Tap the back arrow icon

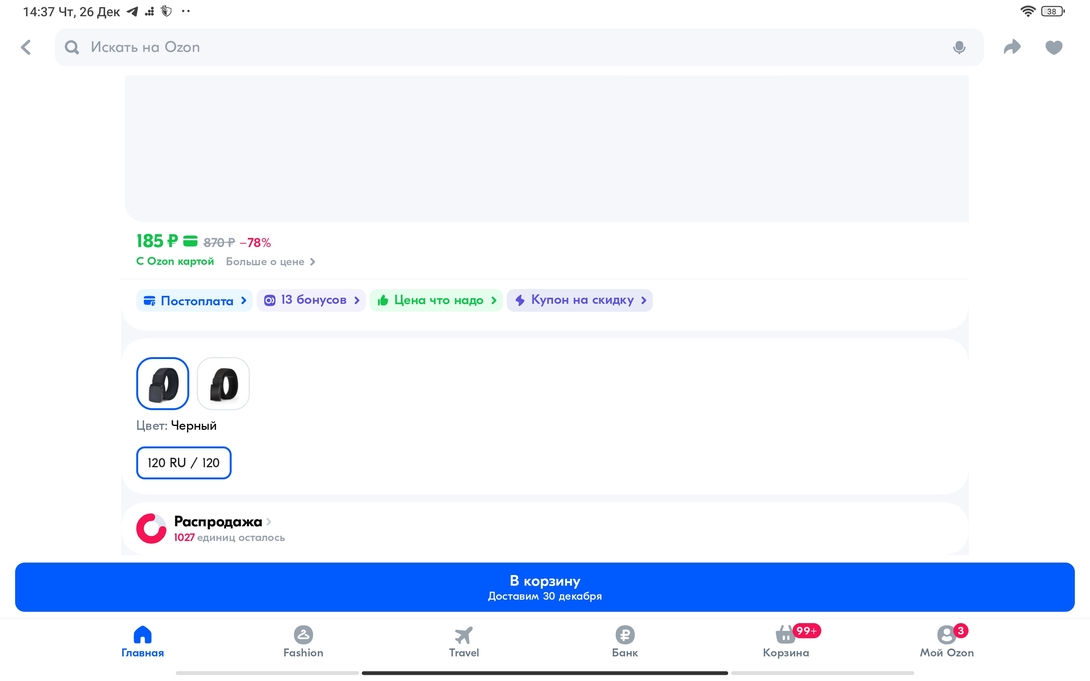26,47
